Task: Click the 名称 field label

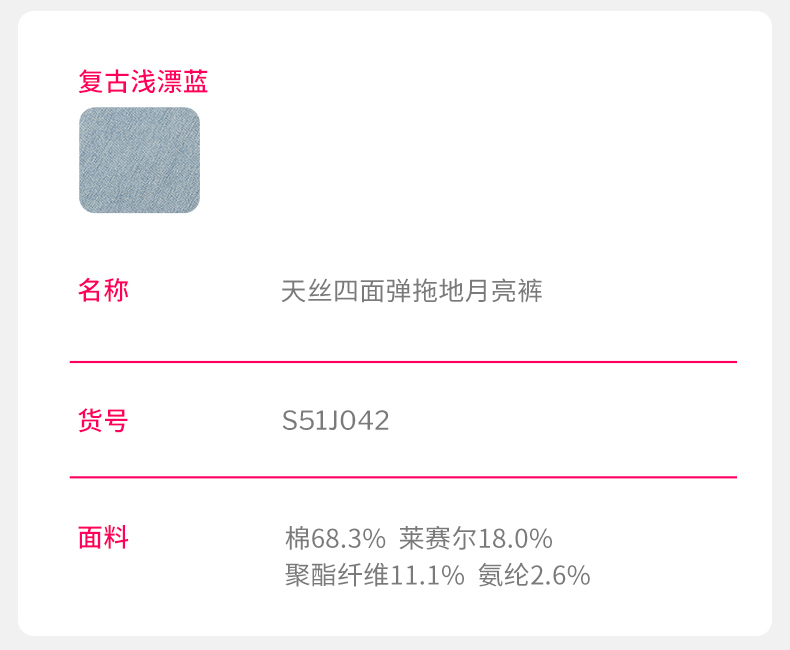Action: [x=103, y=291]
